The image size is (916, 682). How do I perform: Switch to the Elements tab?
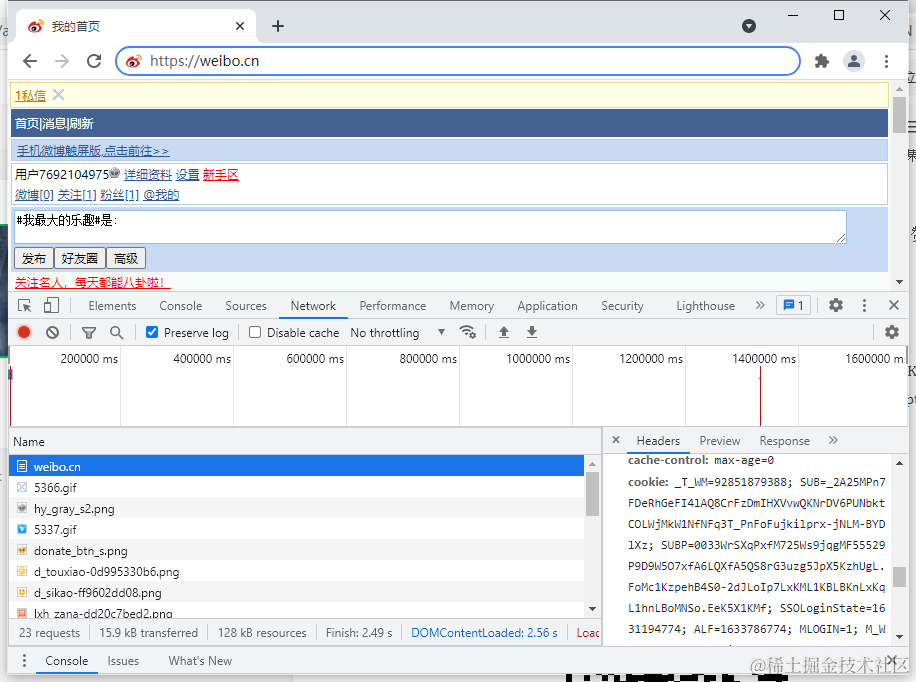(x=112, y=306)
